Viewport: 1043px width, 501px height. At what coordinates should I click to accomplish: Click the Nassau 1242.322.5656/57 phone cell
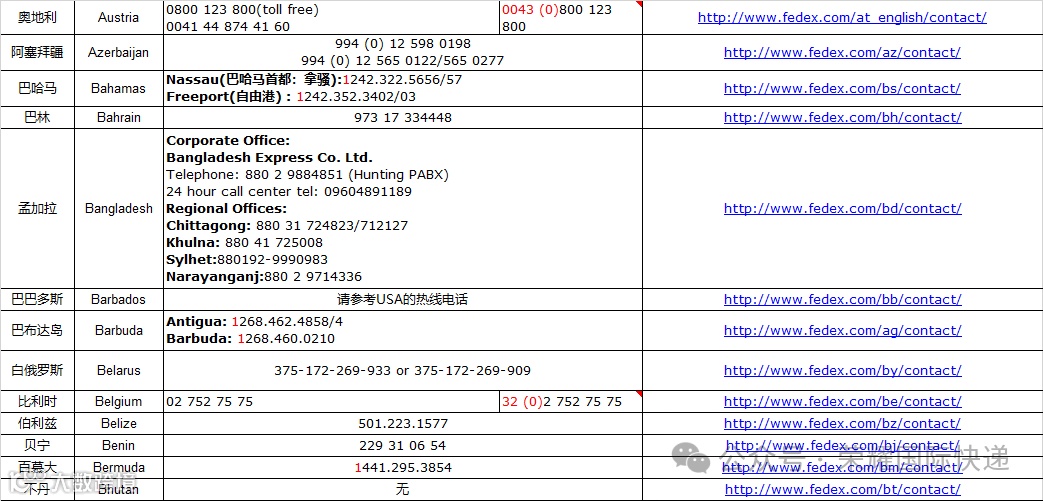click(x=403, y=88)
